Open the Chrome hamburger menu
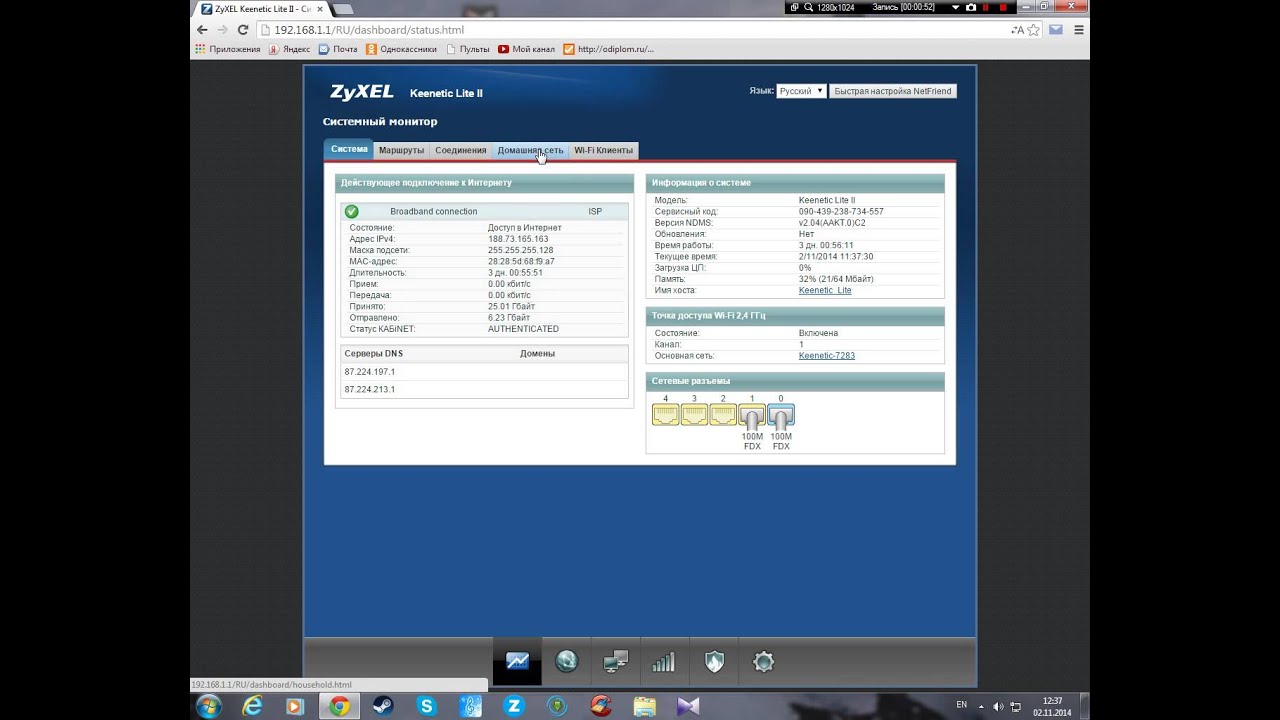Screen dimensions: 1280x720 1077,30
